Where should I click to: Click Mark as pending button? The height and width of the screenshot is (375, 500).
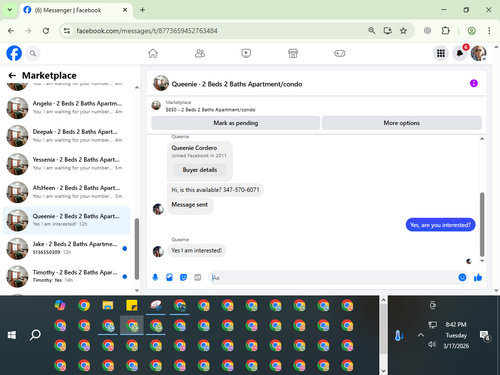[x=236, y=123]
